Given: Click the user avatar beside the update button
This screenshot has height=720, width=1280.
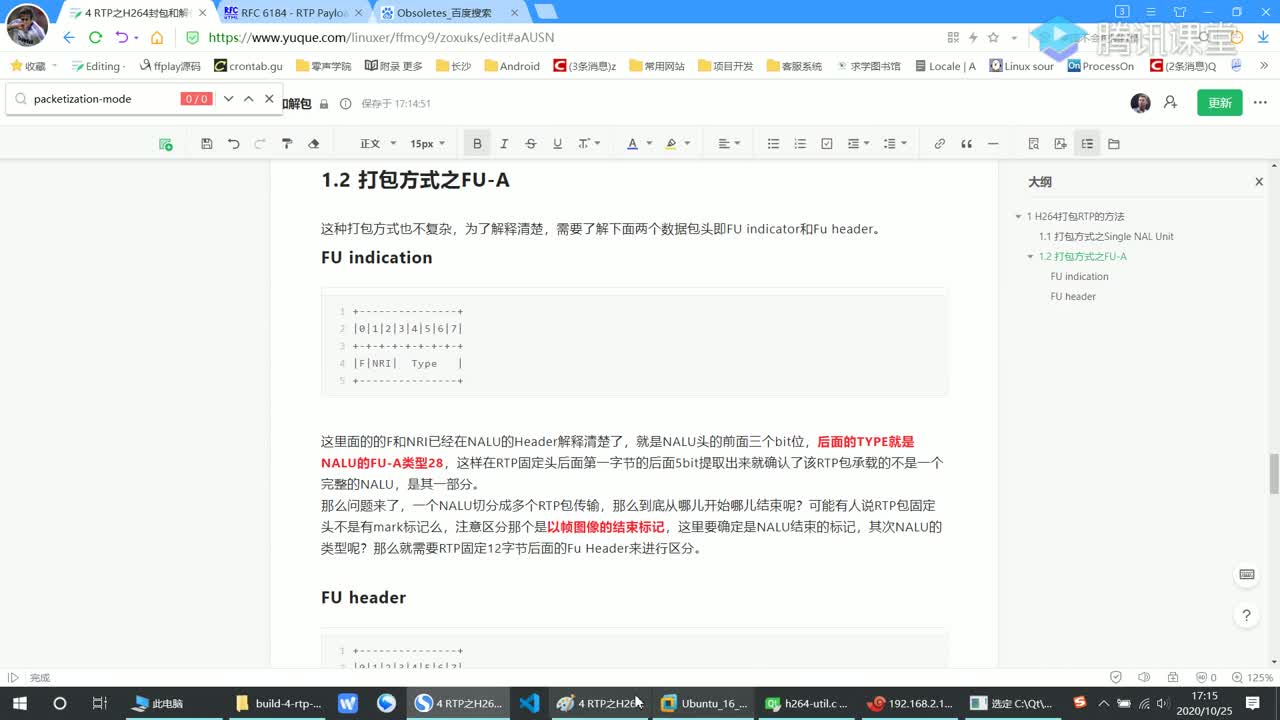Looking at the screenshot, I should pyautogui.click(x=1140, y=103).
